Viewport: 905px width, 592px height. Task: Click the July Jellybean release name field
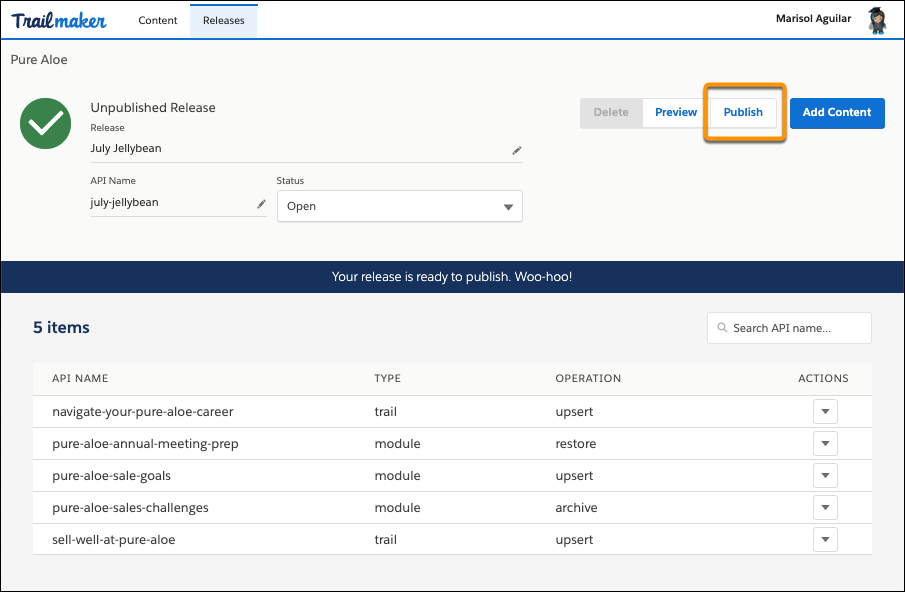[x=306, y=149]
